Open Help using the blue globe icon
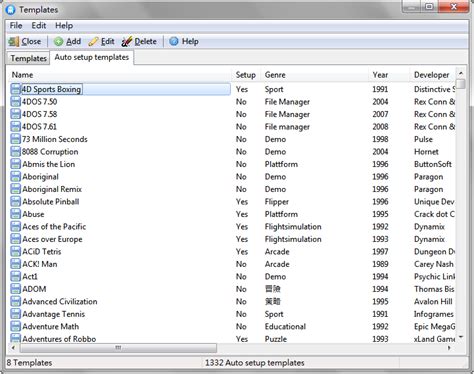The image size is (474, 374). click(174, 42)
